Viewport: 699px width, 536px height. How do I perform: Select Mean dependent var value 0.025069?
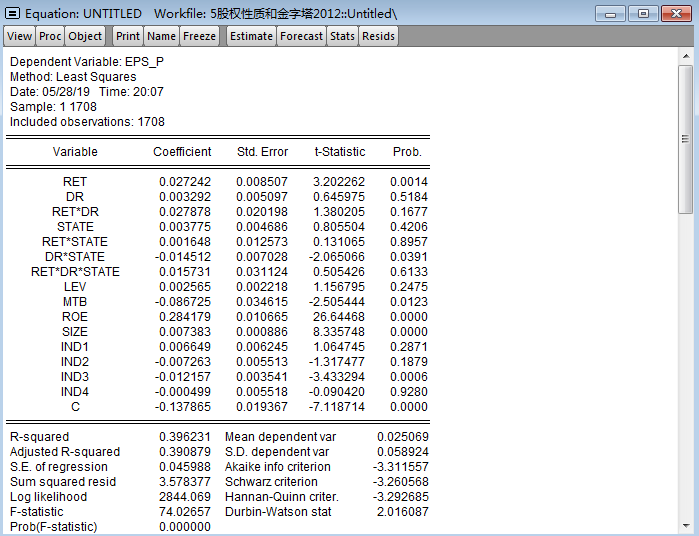pos(403,437)
